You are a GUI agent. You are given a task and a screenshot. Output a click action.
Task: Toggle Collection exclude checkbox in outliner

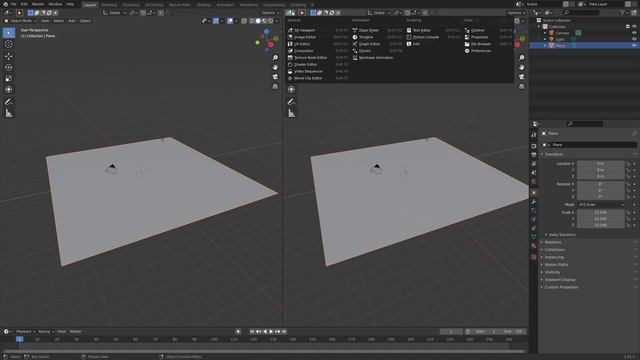click(628, 27)
